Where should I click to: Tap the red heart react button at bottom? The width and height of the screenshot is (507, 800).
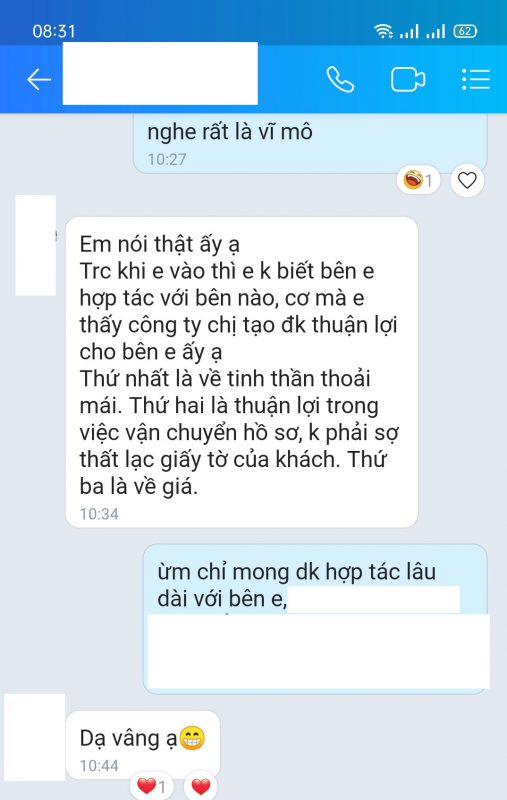click(201, 786)
